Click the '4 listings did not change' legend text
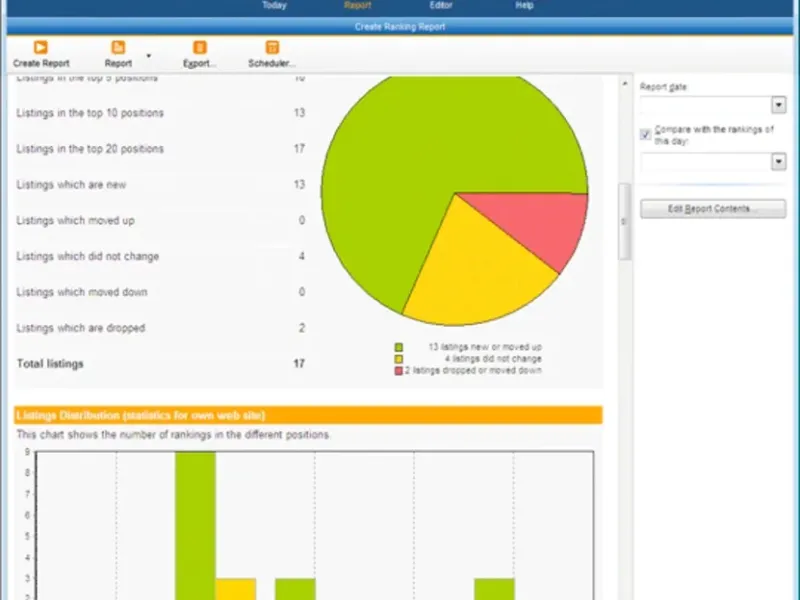The image size is (800, 600). click(493, 359)
